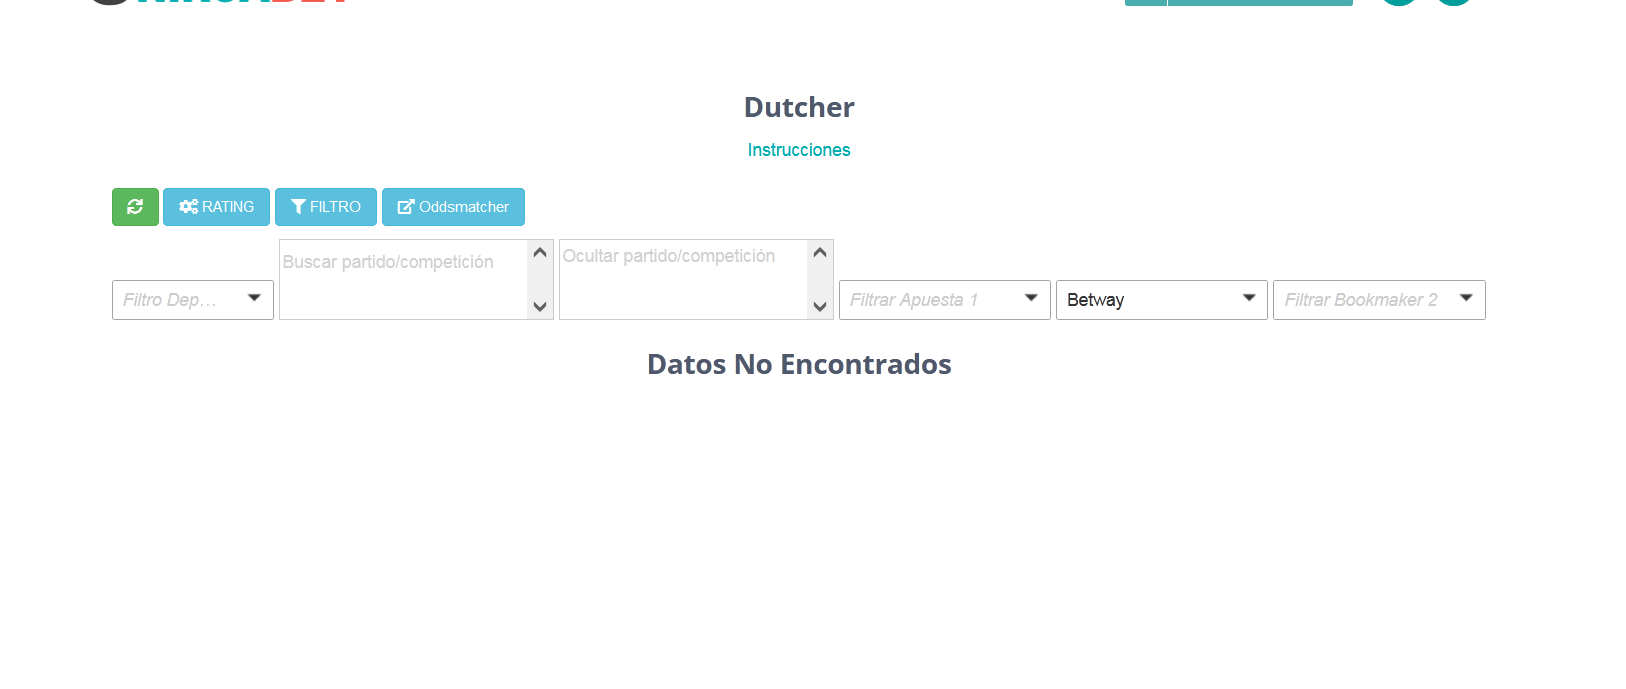Click the Datos No Encontrados message

pos(799,364)
